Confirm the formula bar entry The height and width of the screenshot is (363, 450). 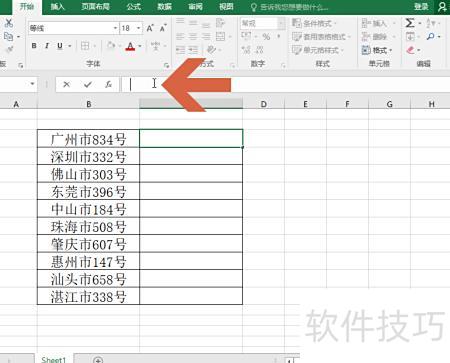pos(88,84)
